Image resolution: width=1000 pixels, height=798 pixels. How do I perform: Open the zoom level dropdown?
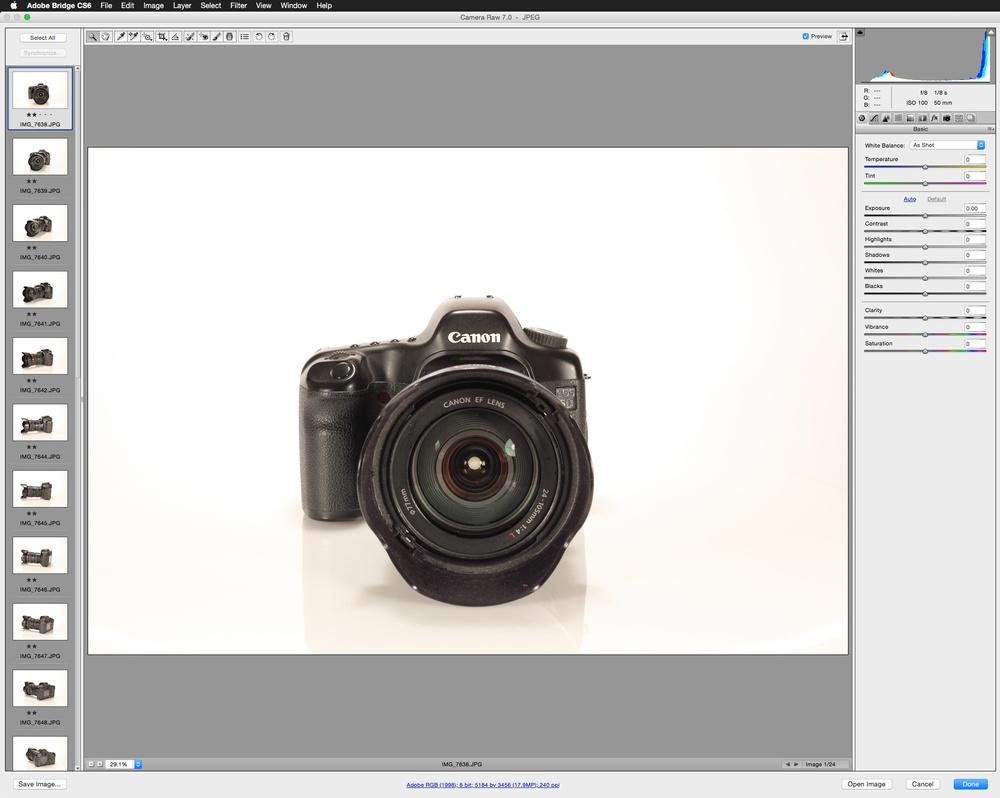[135, 763]
